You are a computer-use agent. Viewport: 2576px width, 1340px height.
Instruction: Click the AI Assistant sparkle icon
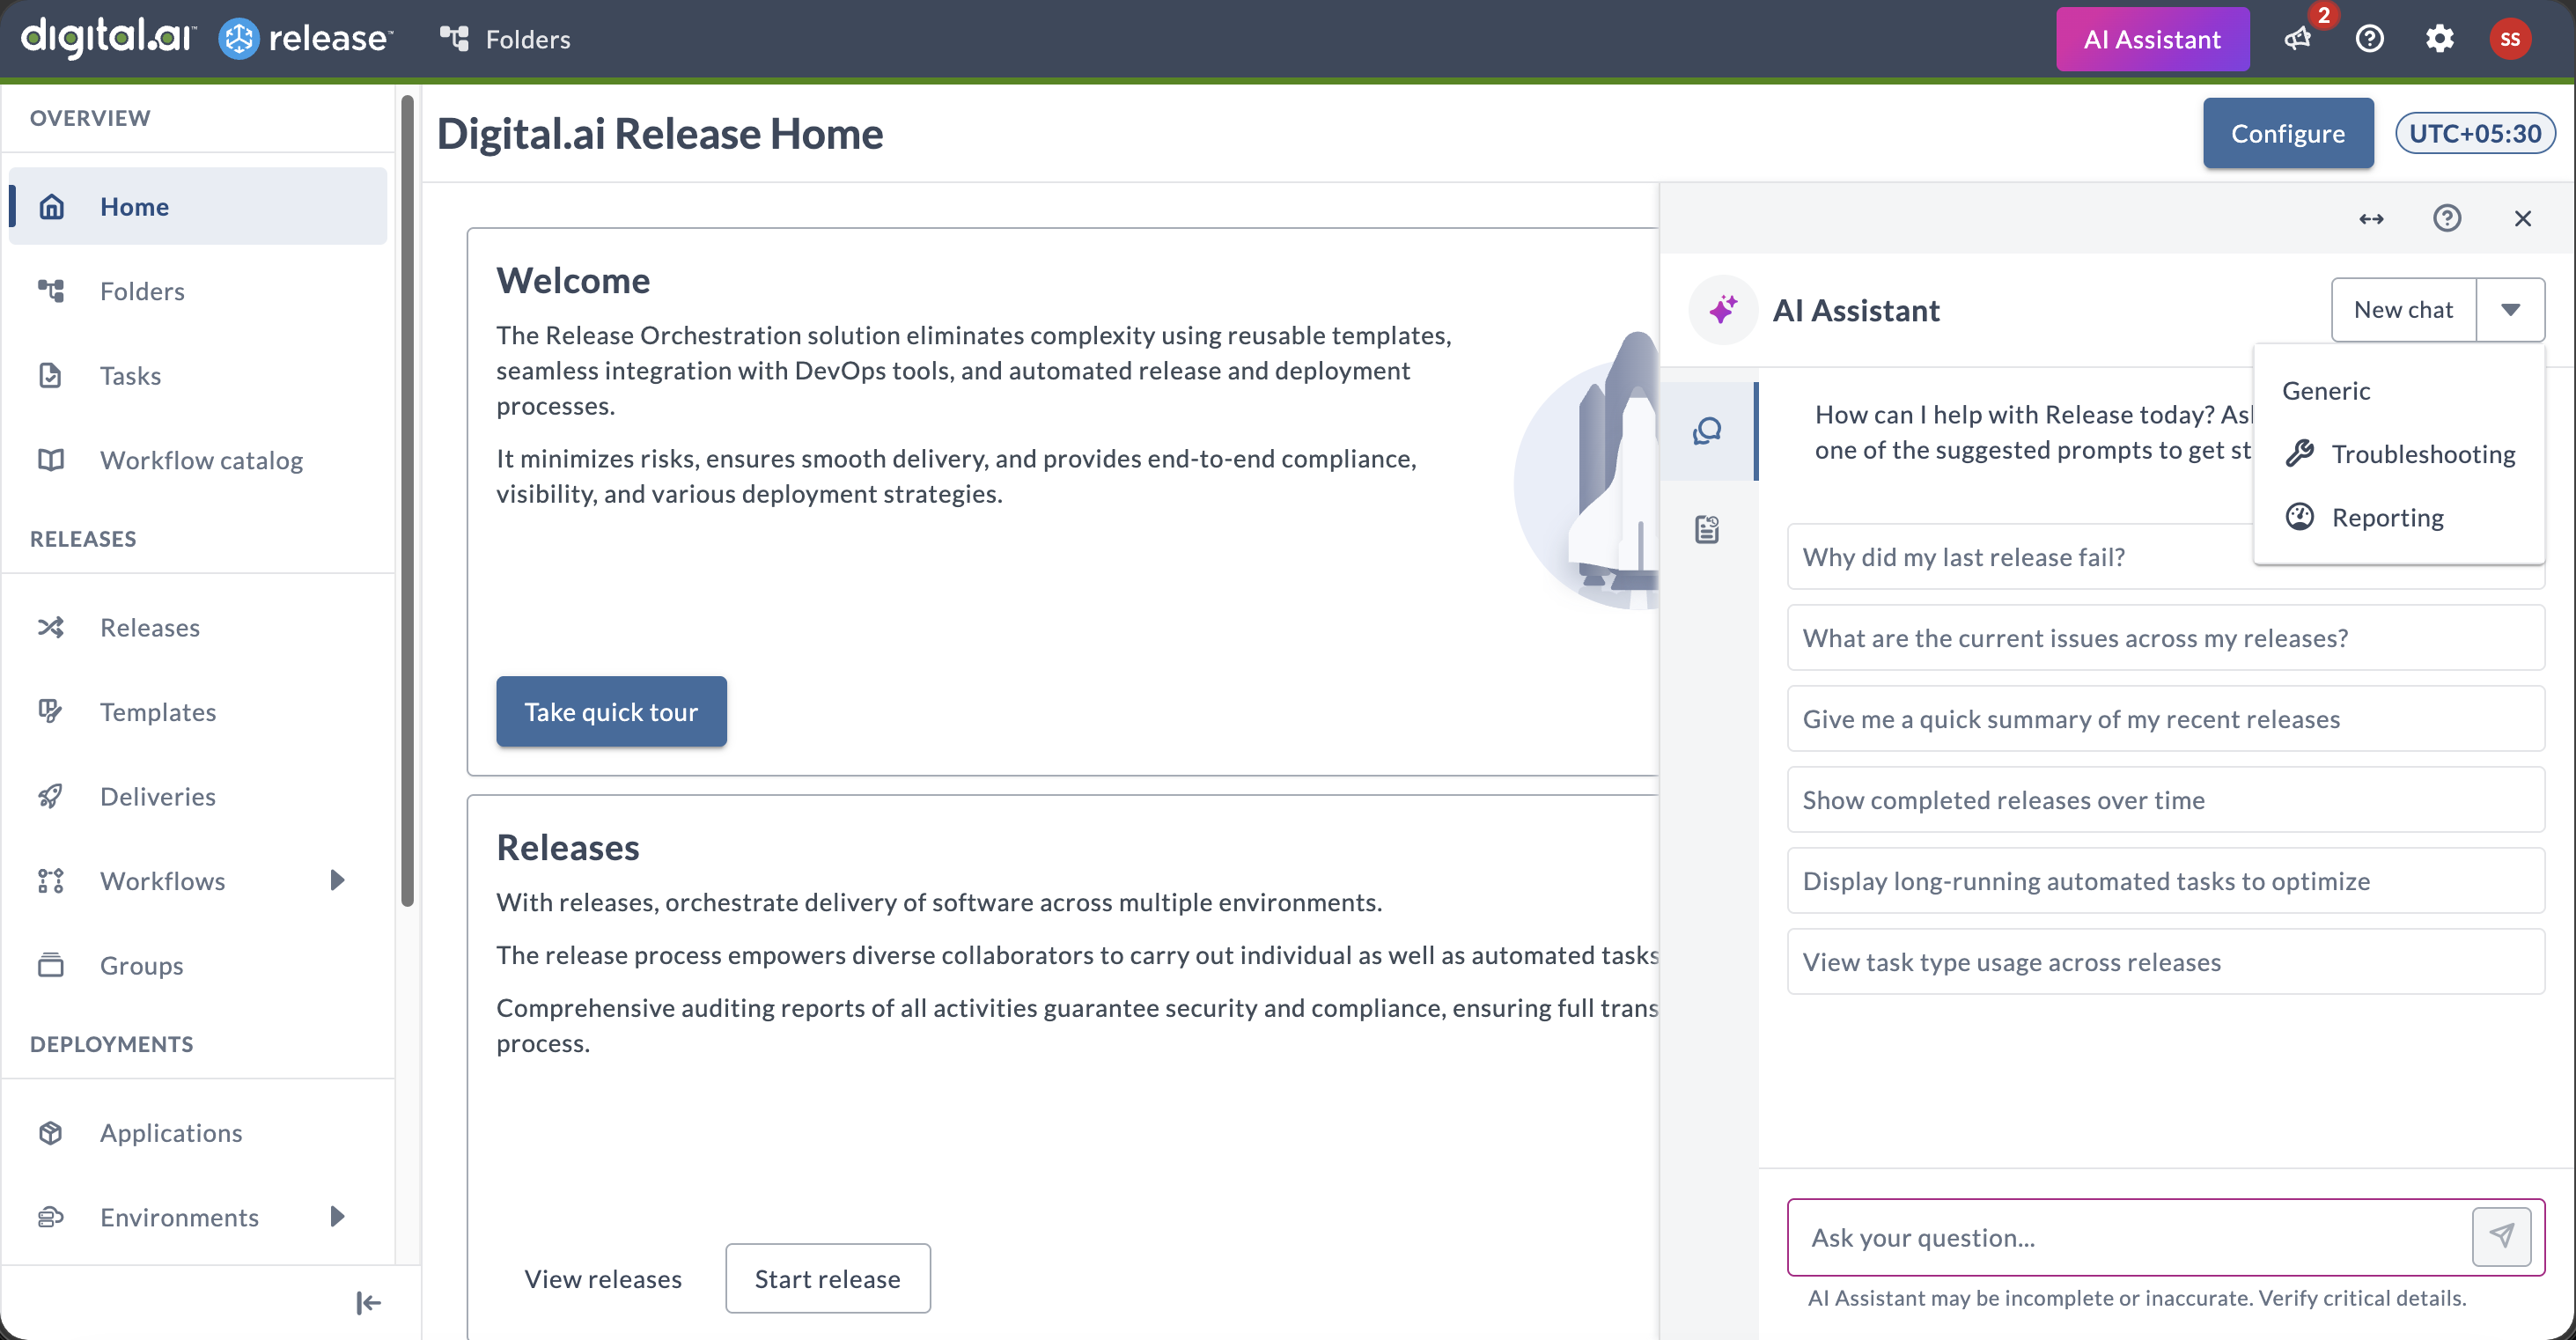pyautogui.click(x=1722, y=310)
